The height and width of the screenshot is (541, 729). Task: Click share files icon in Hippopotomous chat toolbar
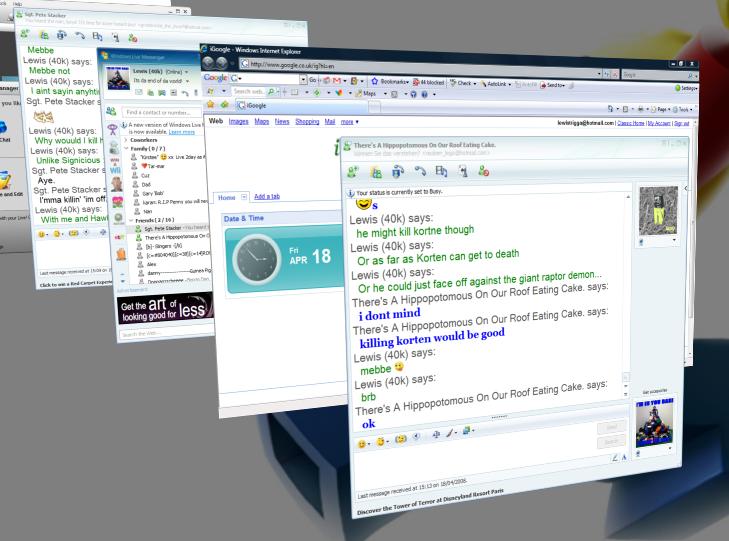pos(376,172)
